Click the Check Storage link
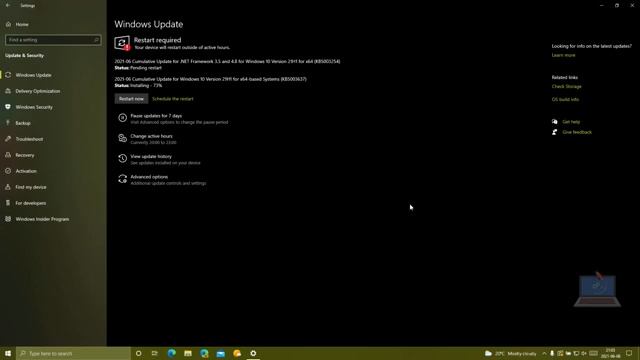The width and height of the screenshot is (640, 360). tap(567, 87)
